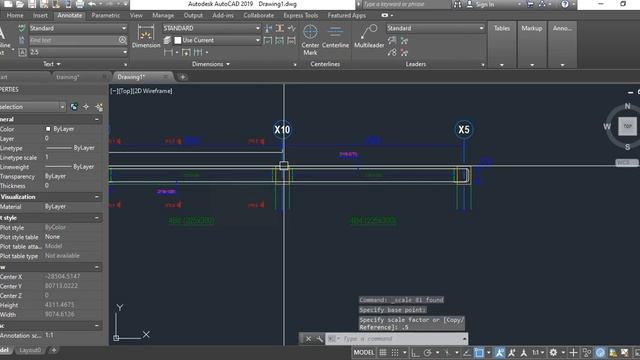Image resolution: width=640 pixels, height=360 pixels.
Task: Toggle object snap in status bar
Action: coord(479,353)
